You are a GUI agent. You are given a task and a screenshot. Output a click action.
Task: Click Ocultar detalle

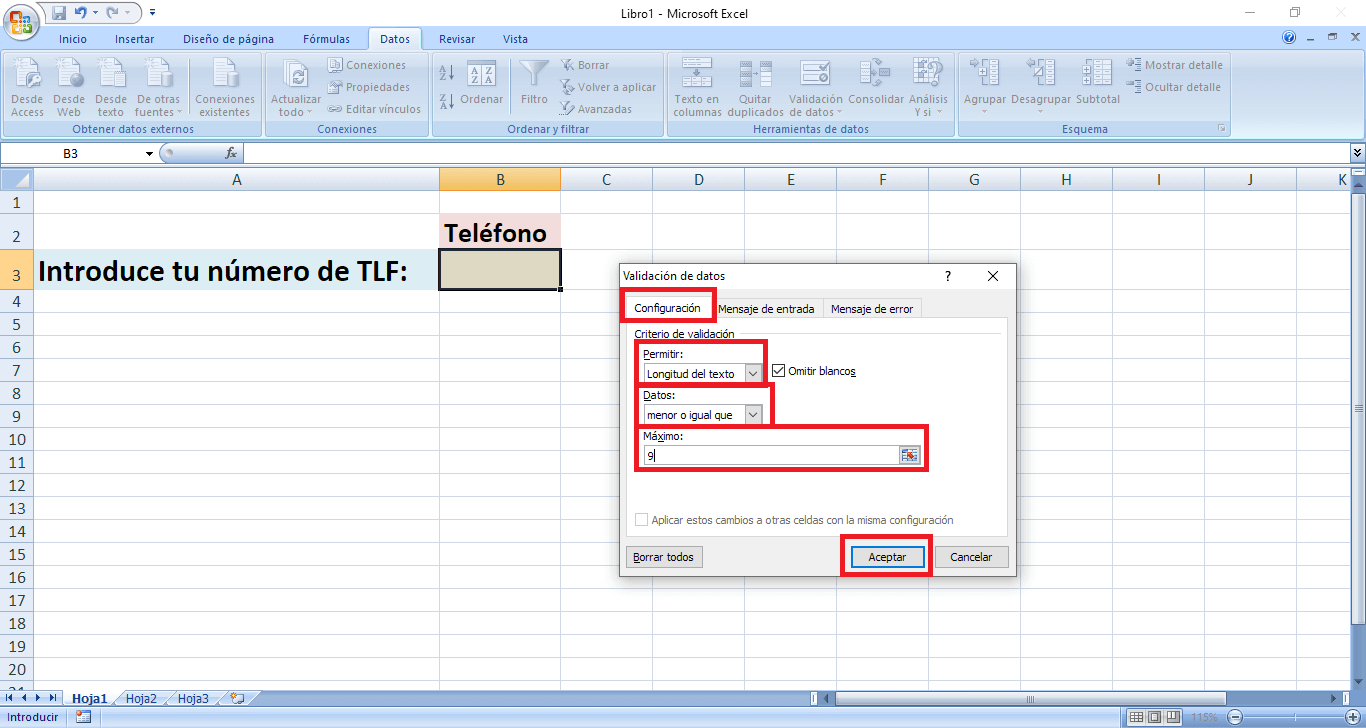click(x=1173, y=87)
